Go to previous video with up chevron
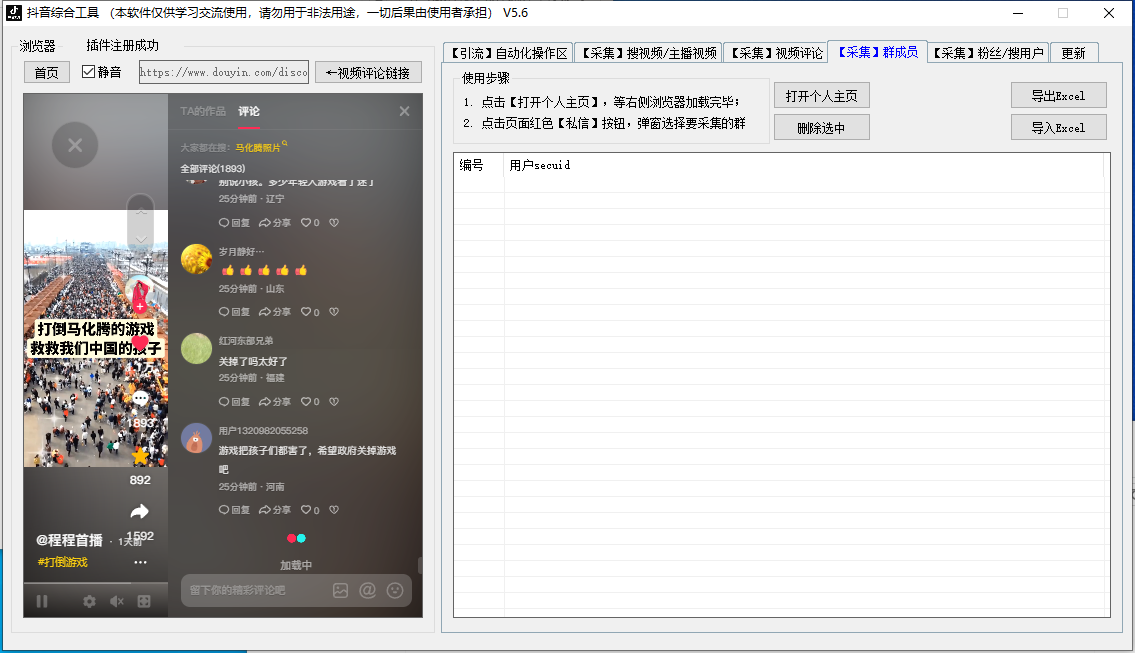Screen dimensions: 1135x653 pyautogui.click(x=140, y=211)
